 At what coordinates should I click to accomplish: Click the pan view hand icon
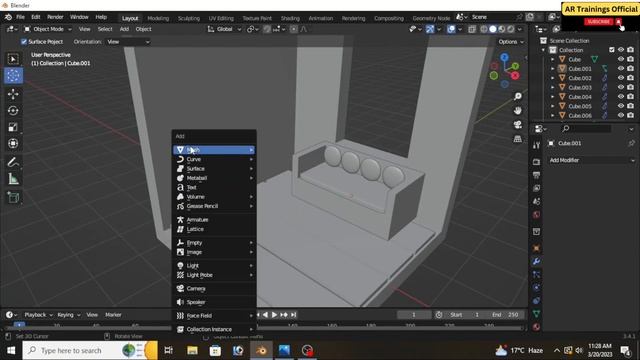click(518, 111)
